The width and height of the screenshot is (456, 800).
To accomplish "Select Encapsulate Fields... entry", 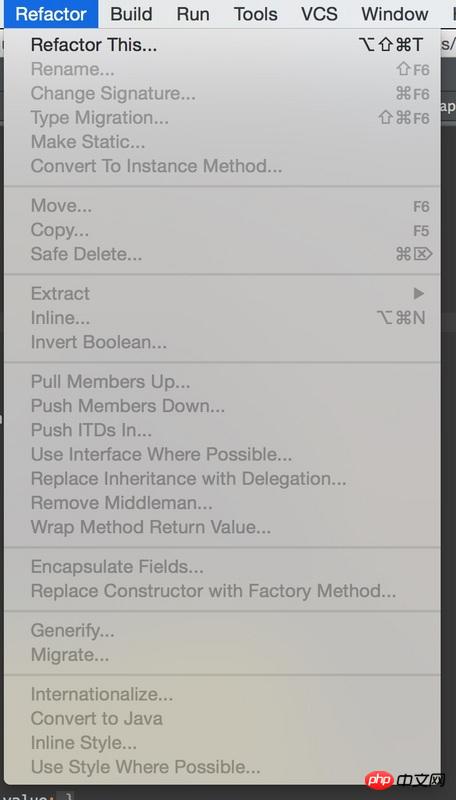I will [x=222, y=567].
